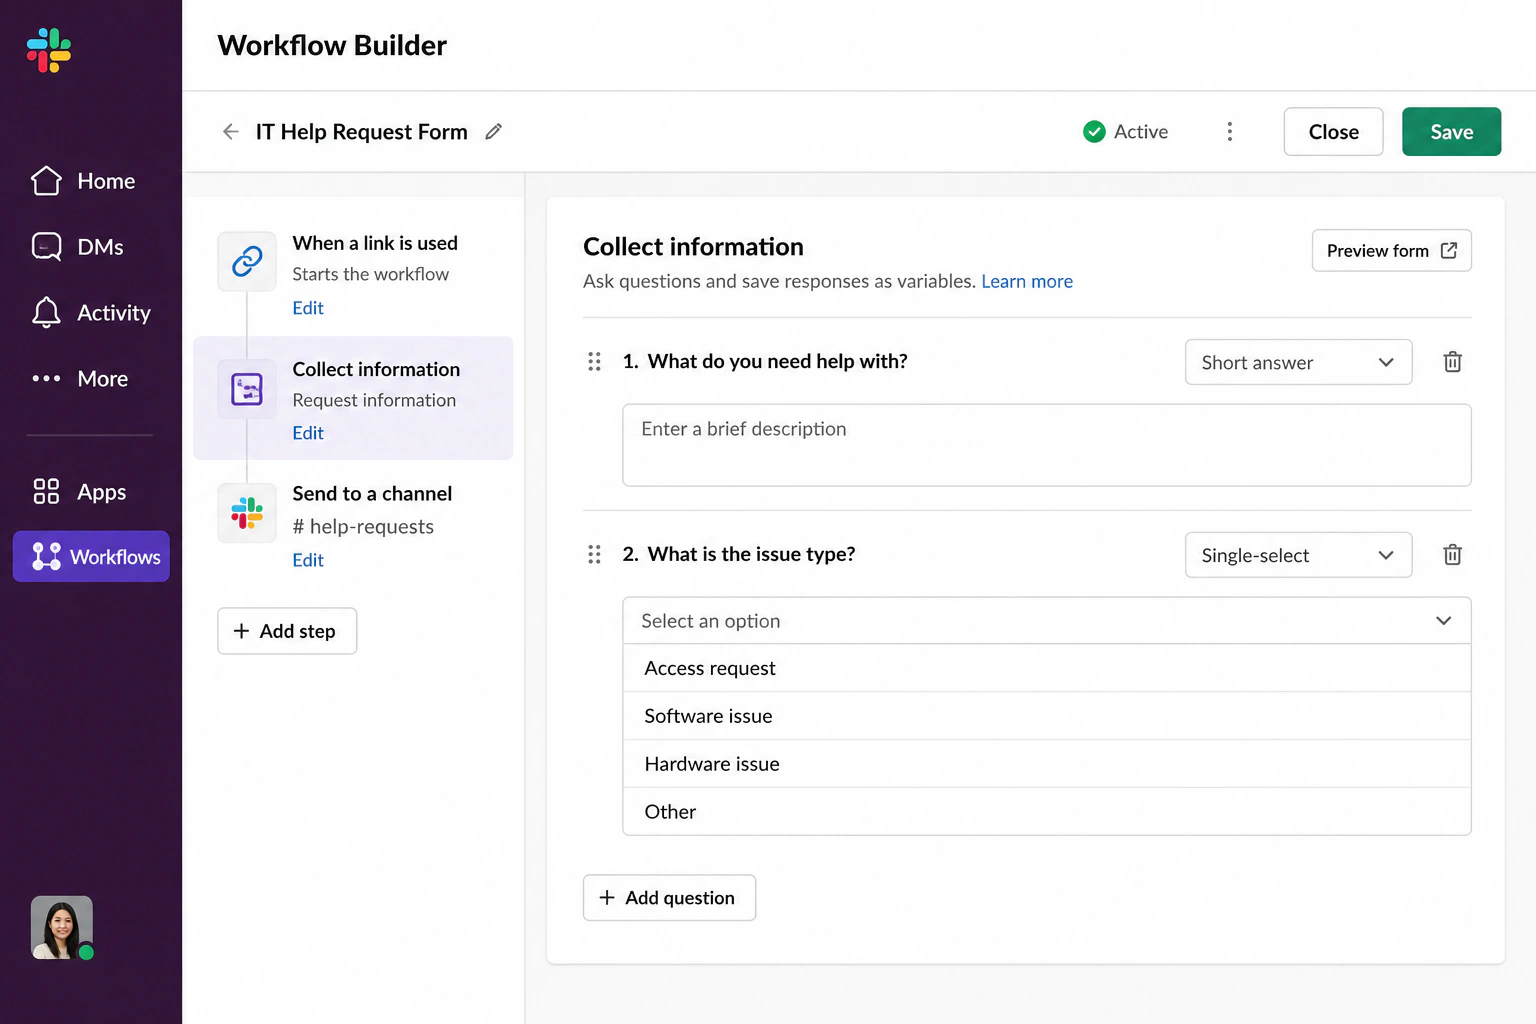Image resolution: width=1536 pixels, height=1024 pixels.
Task: Go back using the left arrow icon
Action: [231, 132]
